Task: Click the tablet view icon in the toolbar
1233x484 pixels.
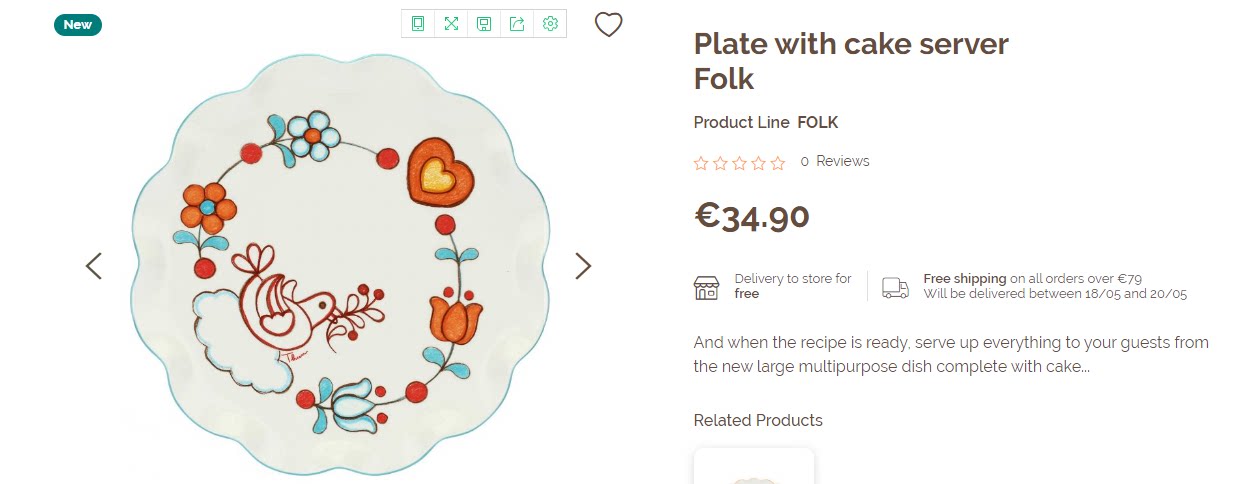Action: pos(418,24)
